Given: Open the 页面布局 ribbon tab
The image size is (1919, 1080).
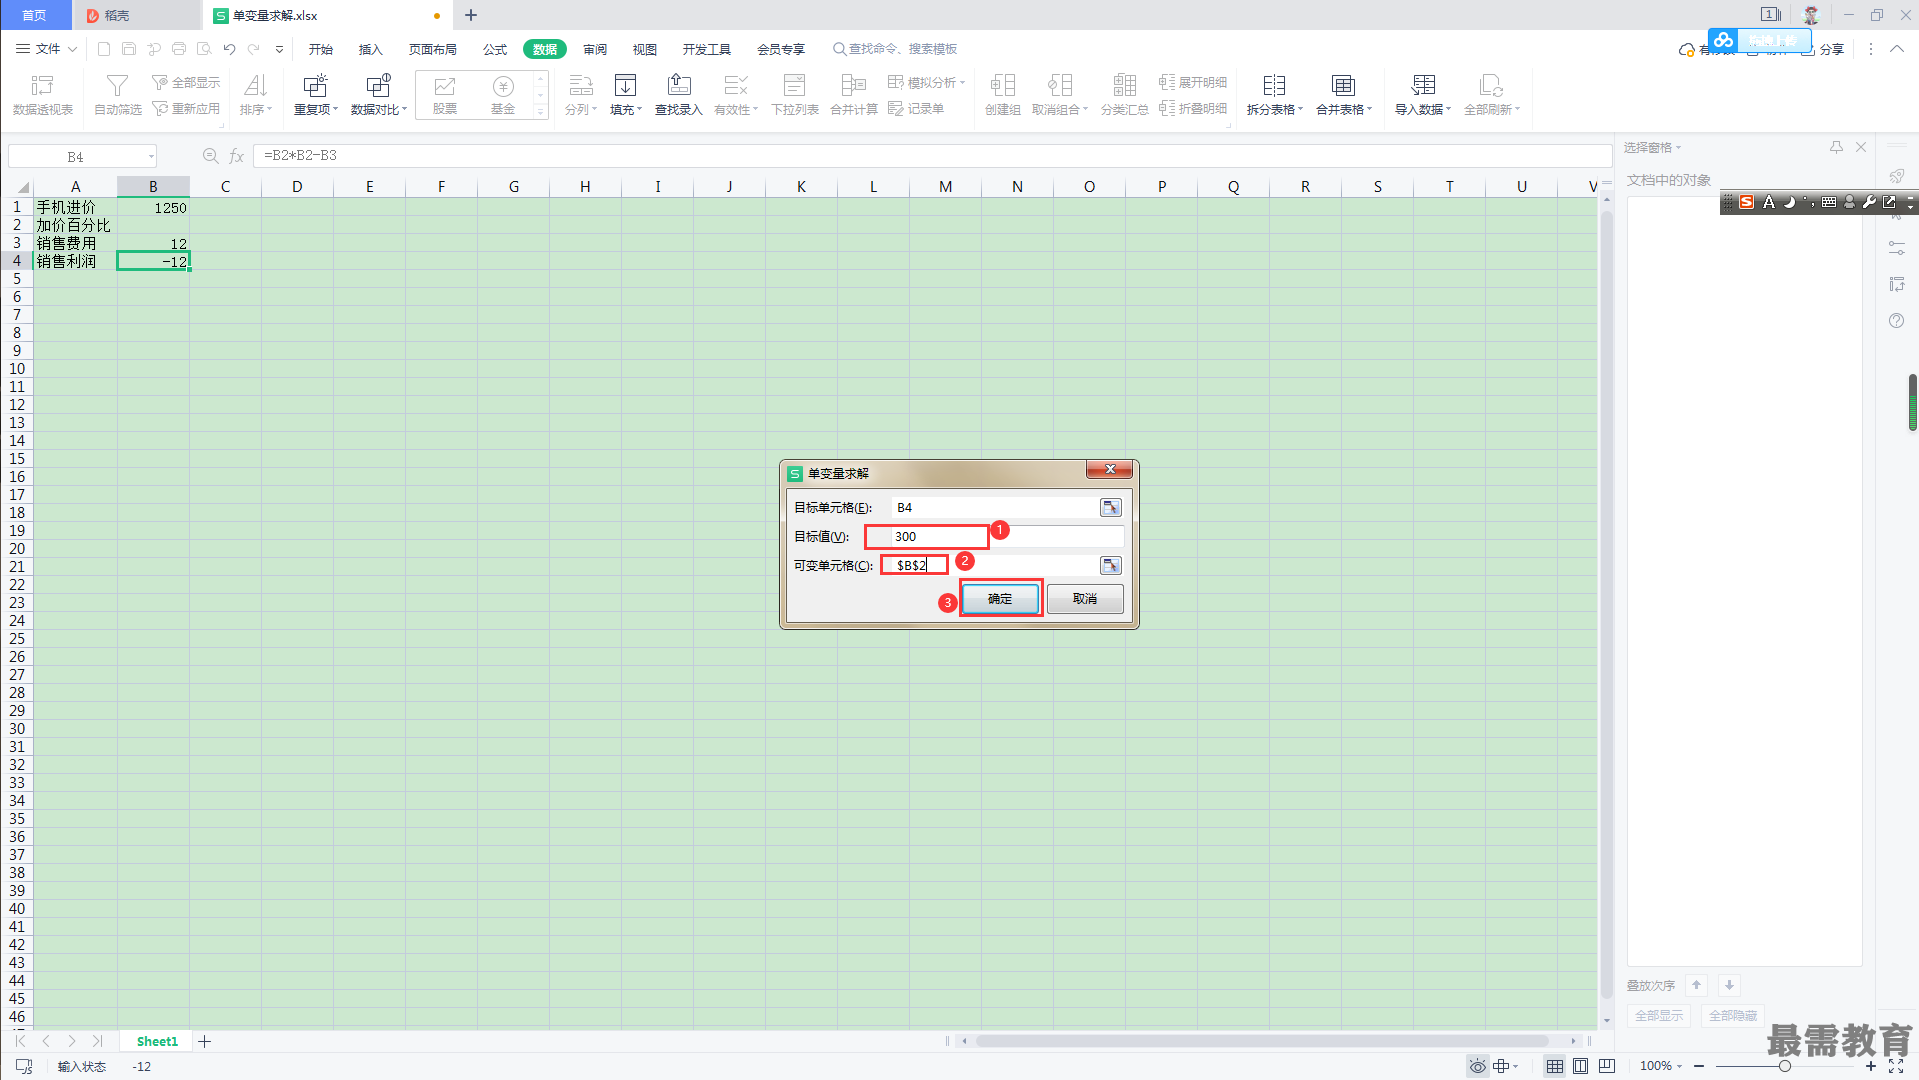Looking at the screenshot, I should point(433,49).
